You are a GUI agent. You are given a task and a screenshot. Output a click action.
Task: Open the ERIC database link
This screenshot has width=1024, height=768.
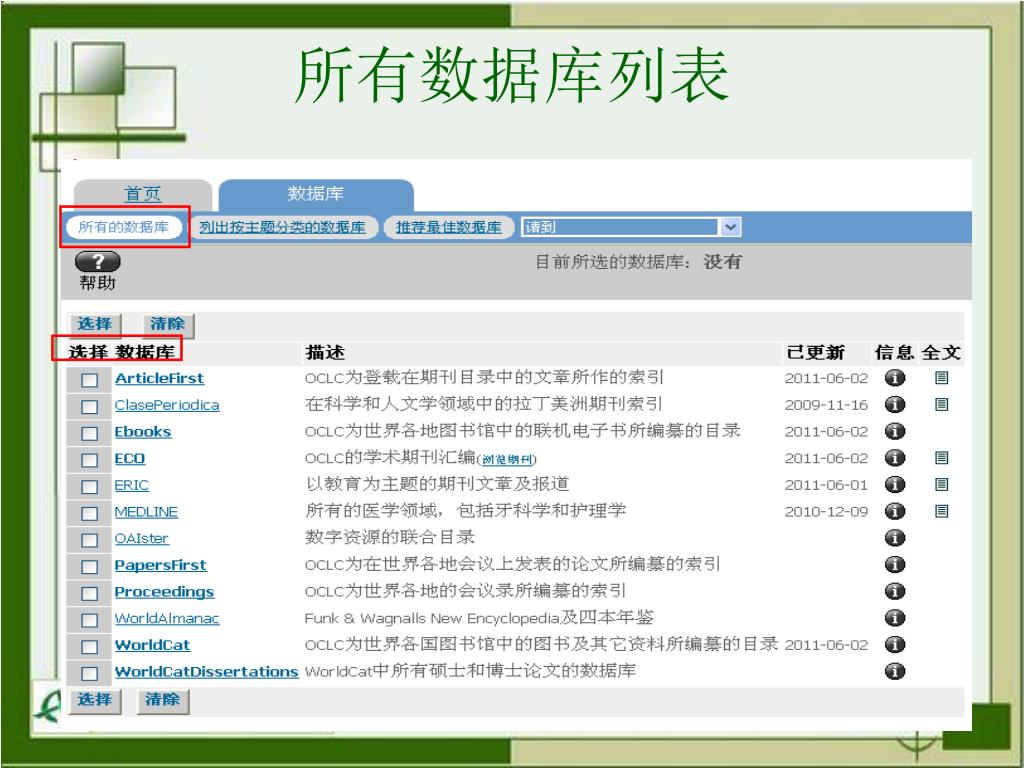click(132, 485)
